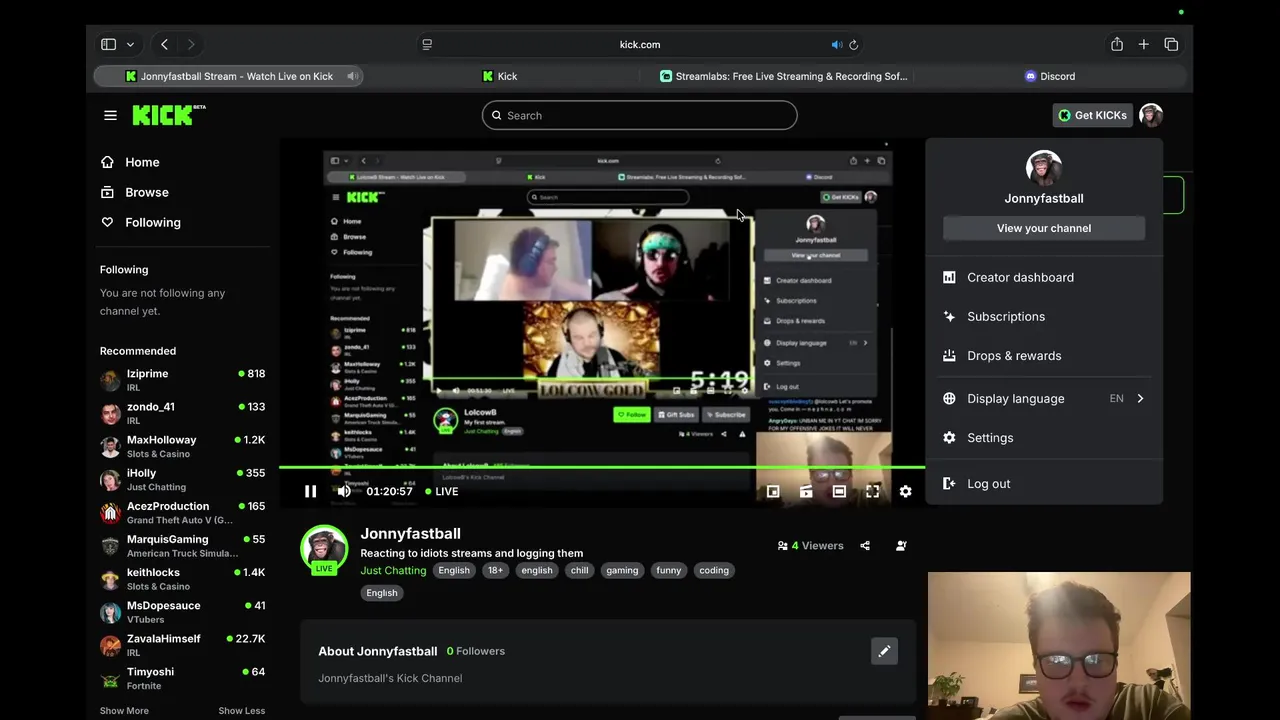The width and height of the screenshot is (1280, 720).
Task: Open recommended channel Timyoshi
Action: (182, 678)
